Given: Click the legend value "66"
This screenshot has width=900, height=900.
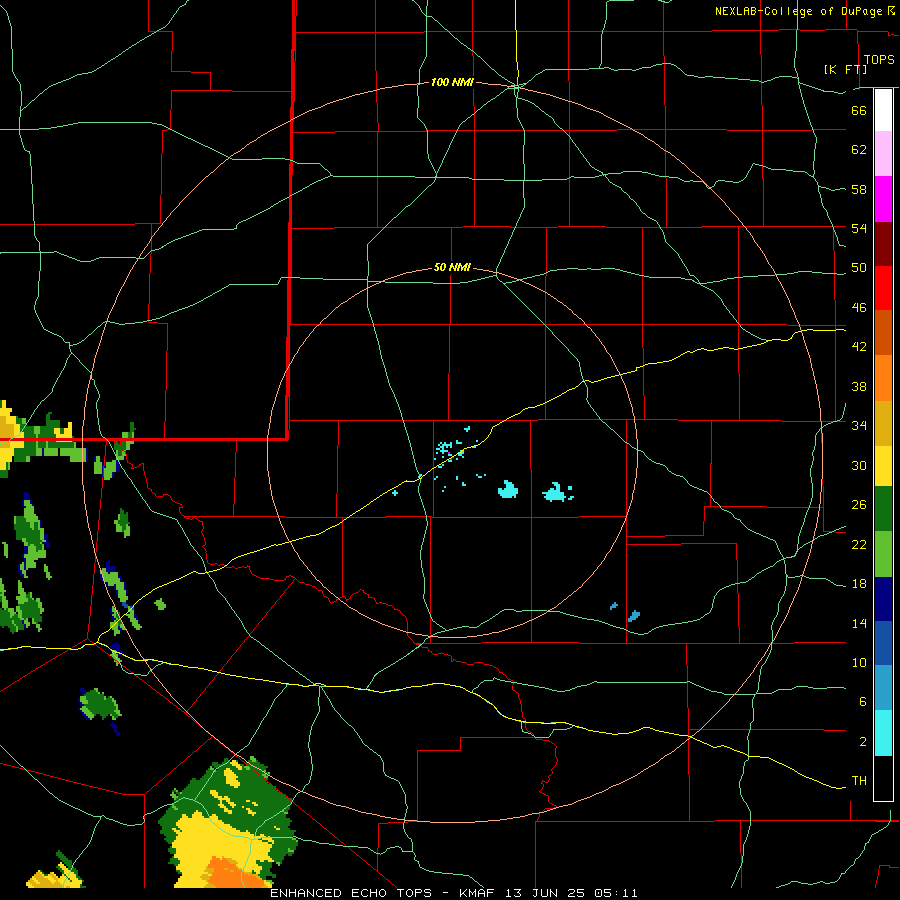Looking at the screenshot, I should coord(859,110).
